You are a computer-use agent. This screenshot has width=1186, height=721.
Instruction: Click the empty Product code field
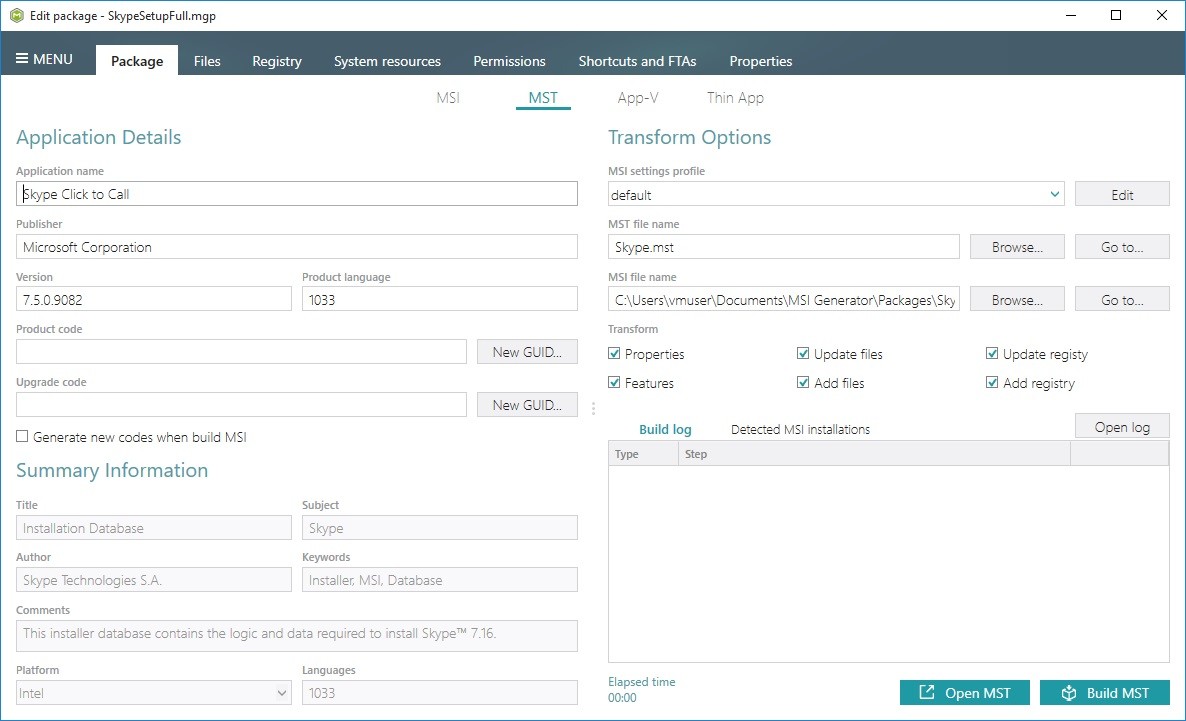point(241,352)
